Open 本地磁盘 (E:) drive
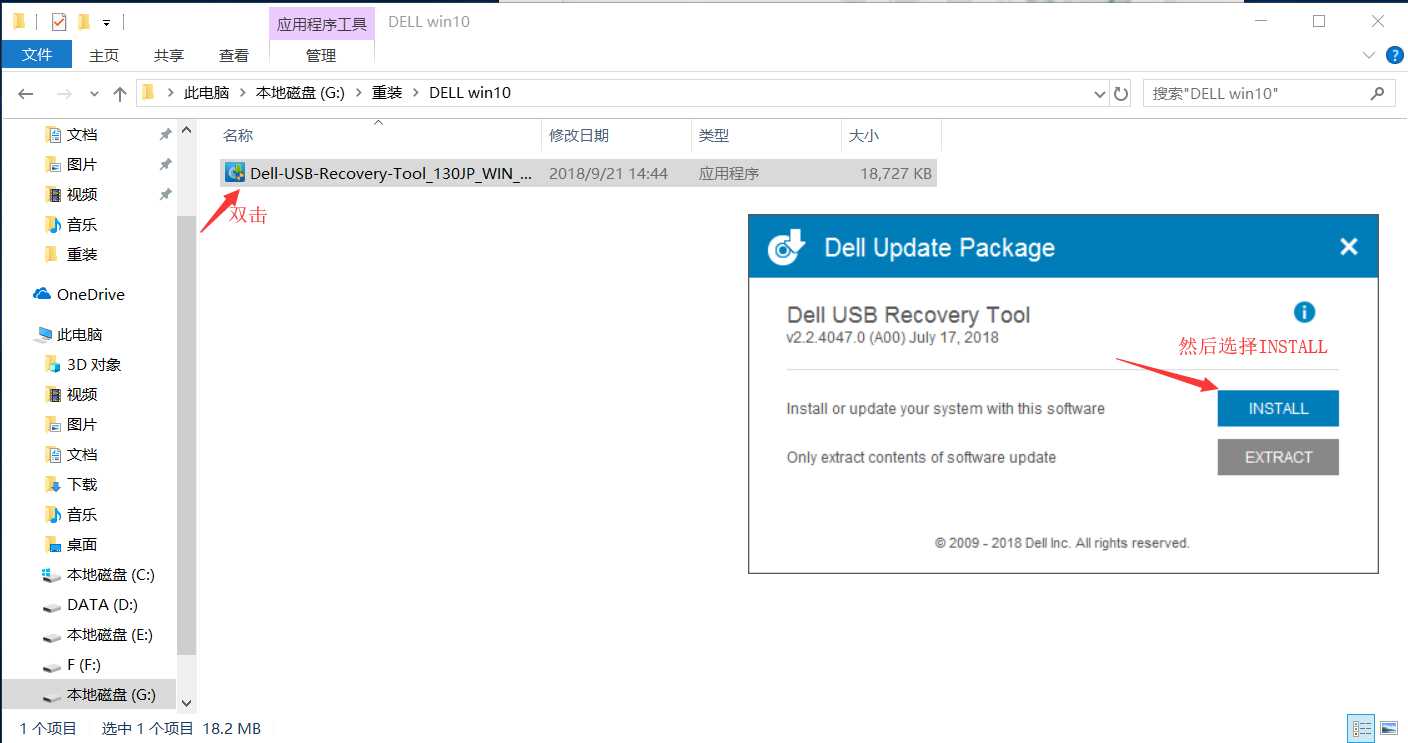Viewport: 1408px width, 743px height. (110, 634)
